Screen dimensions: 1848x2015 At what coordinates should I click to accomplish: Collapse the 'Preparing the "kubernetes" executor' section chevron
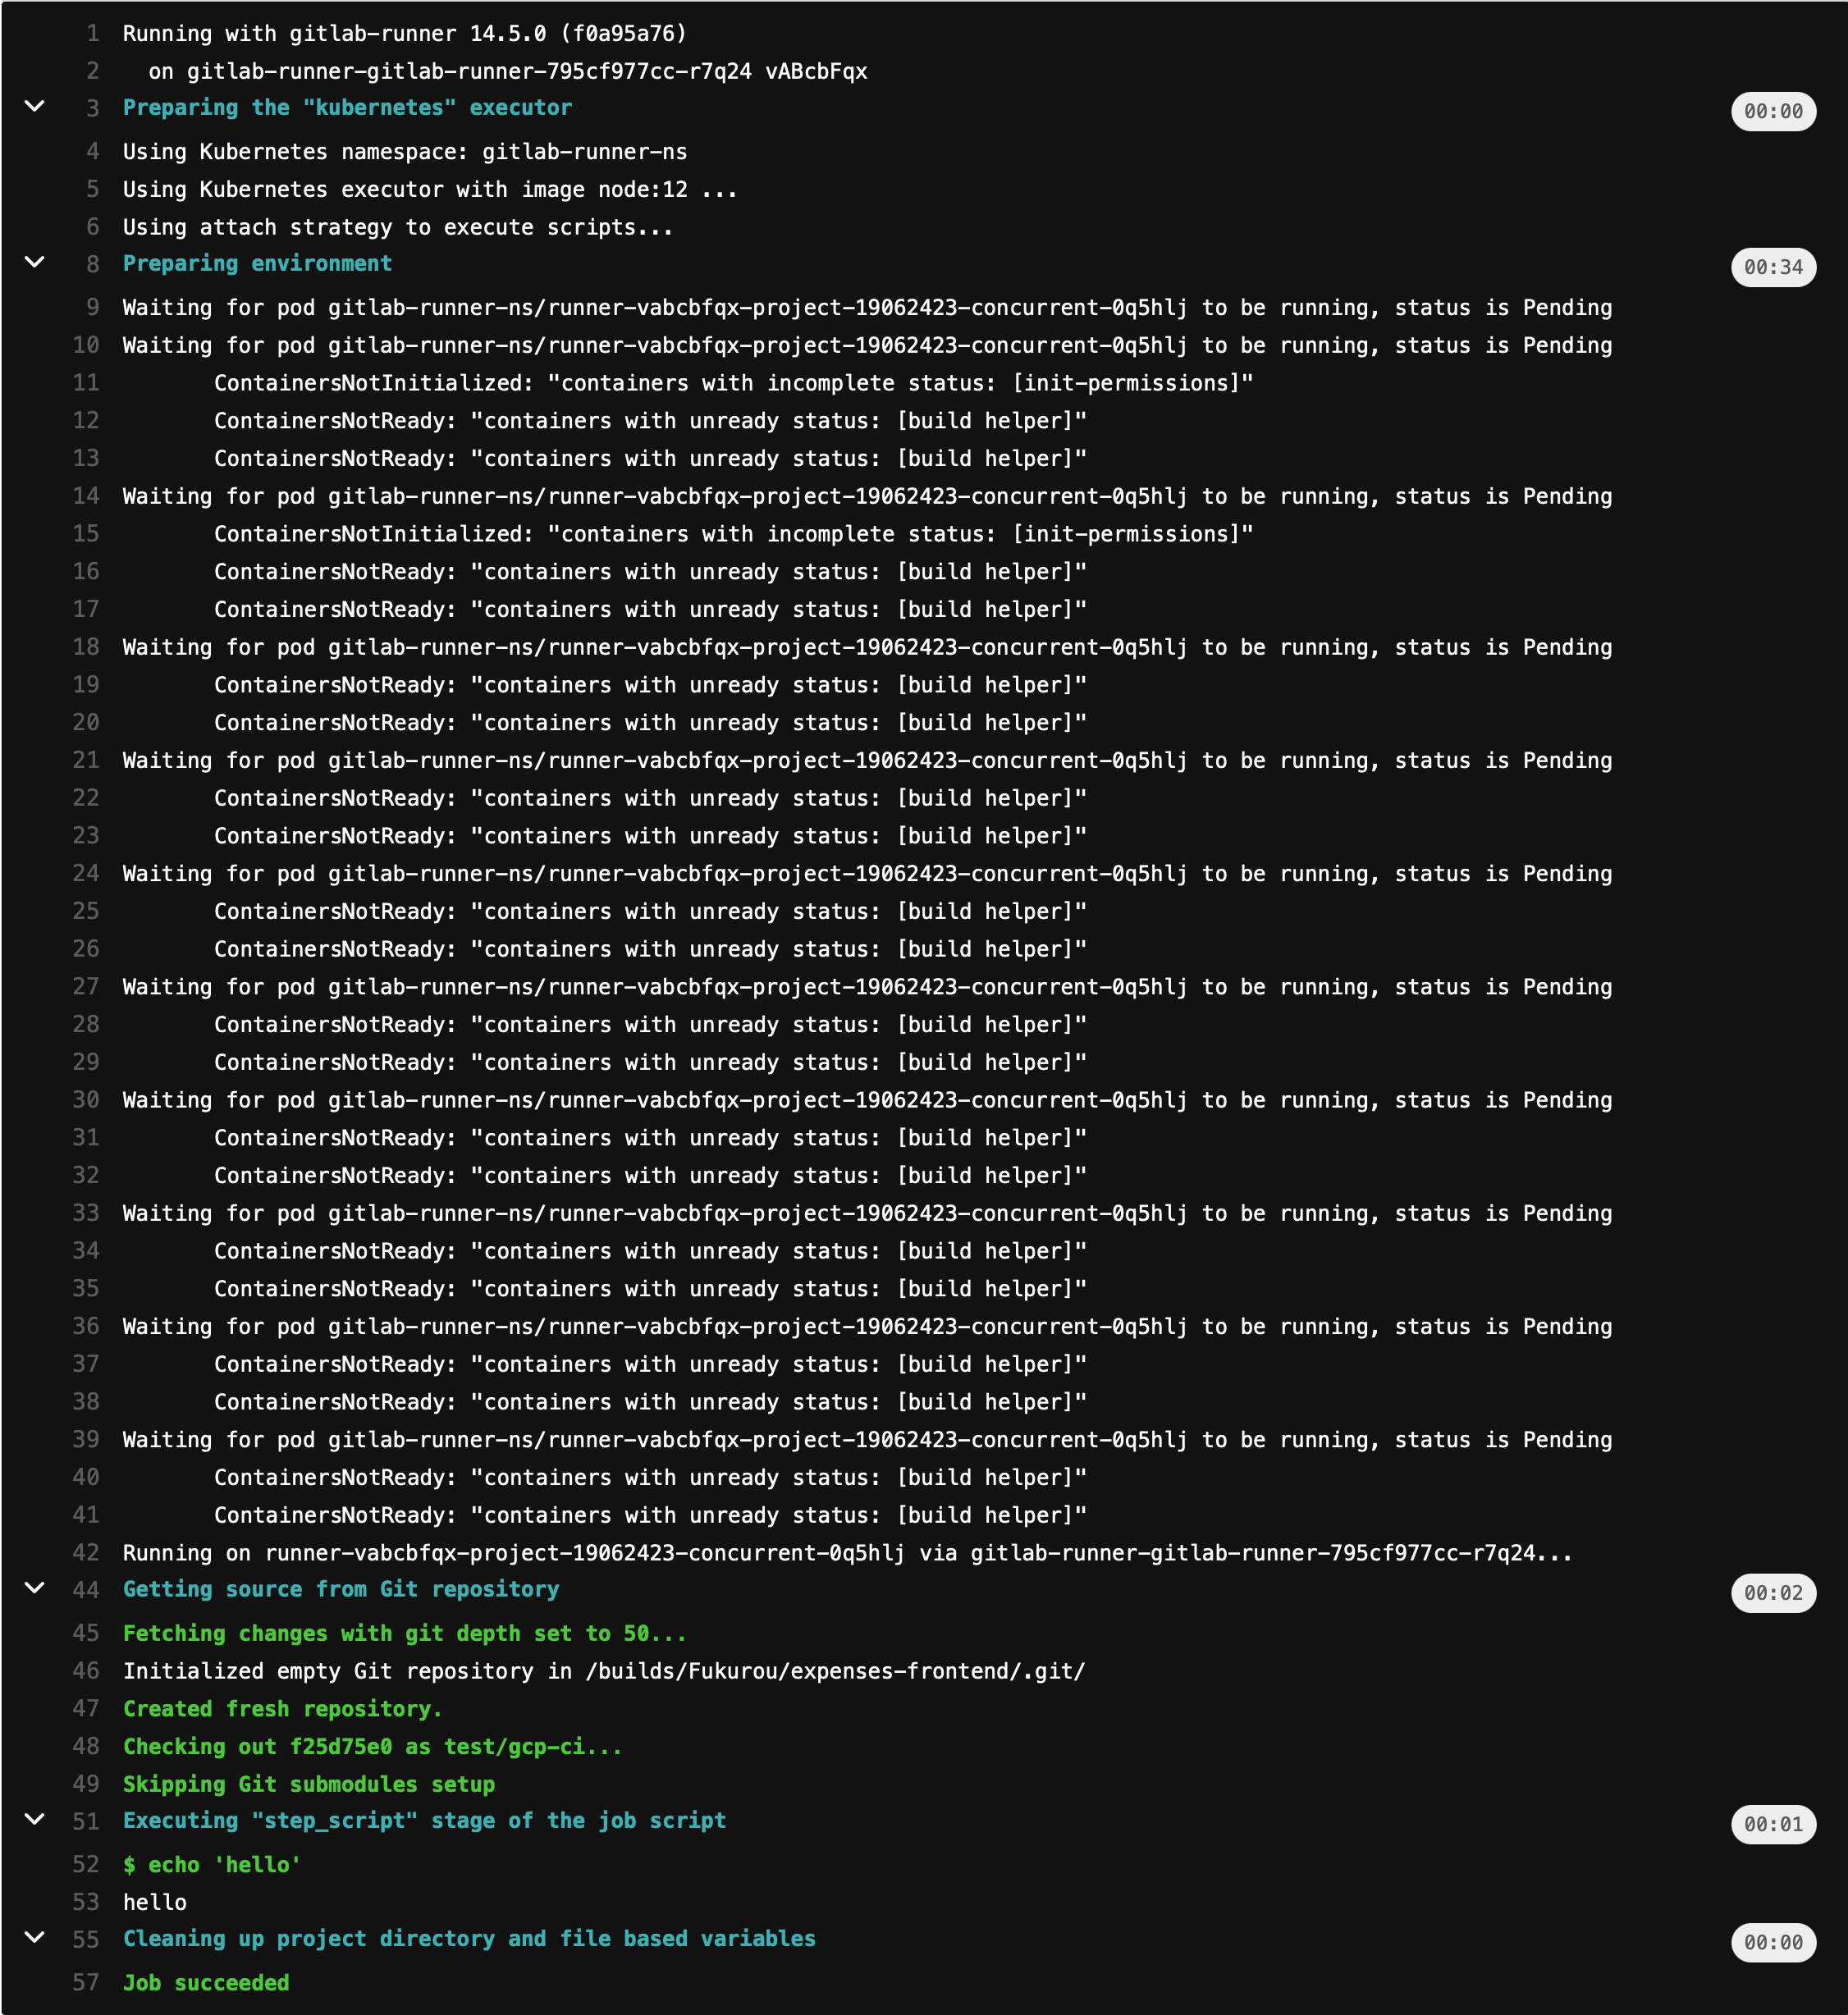point(34,106)
